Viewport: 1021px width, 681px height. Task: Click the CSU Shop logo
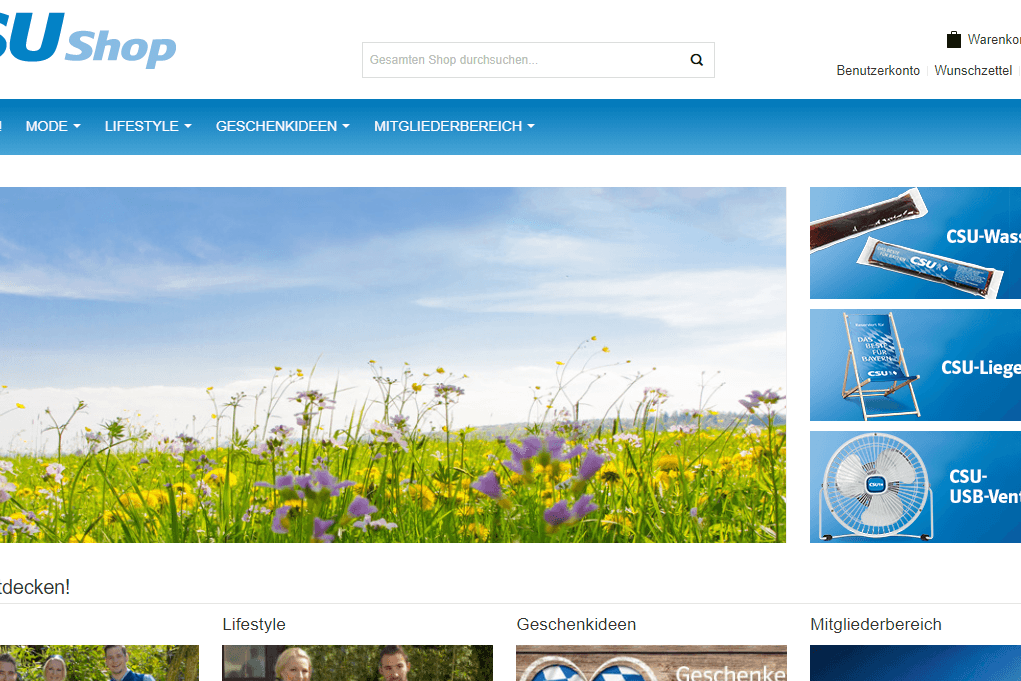click(88, 39)
